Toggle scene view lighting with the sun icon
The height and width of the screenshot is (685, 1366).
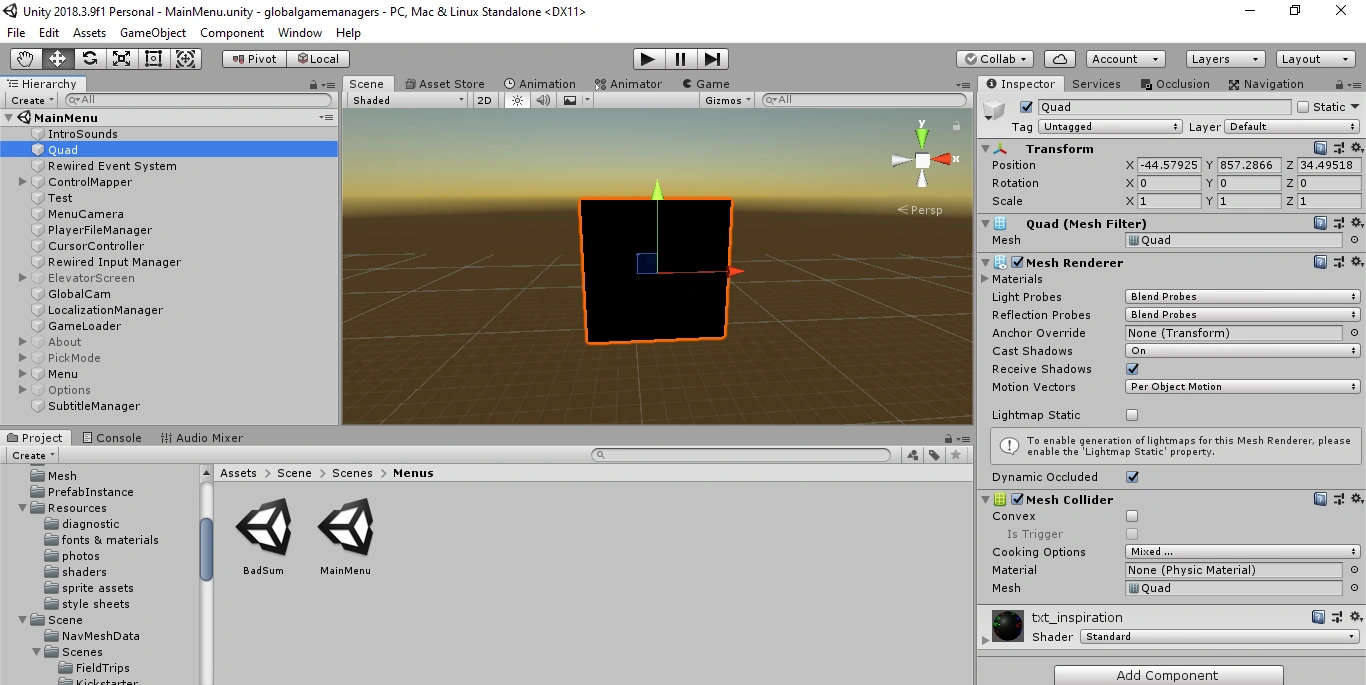(x=516, y=100)
